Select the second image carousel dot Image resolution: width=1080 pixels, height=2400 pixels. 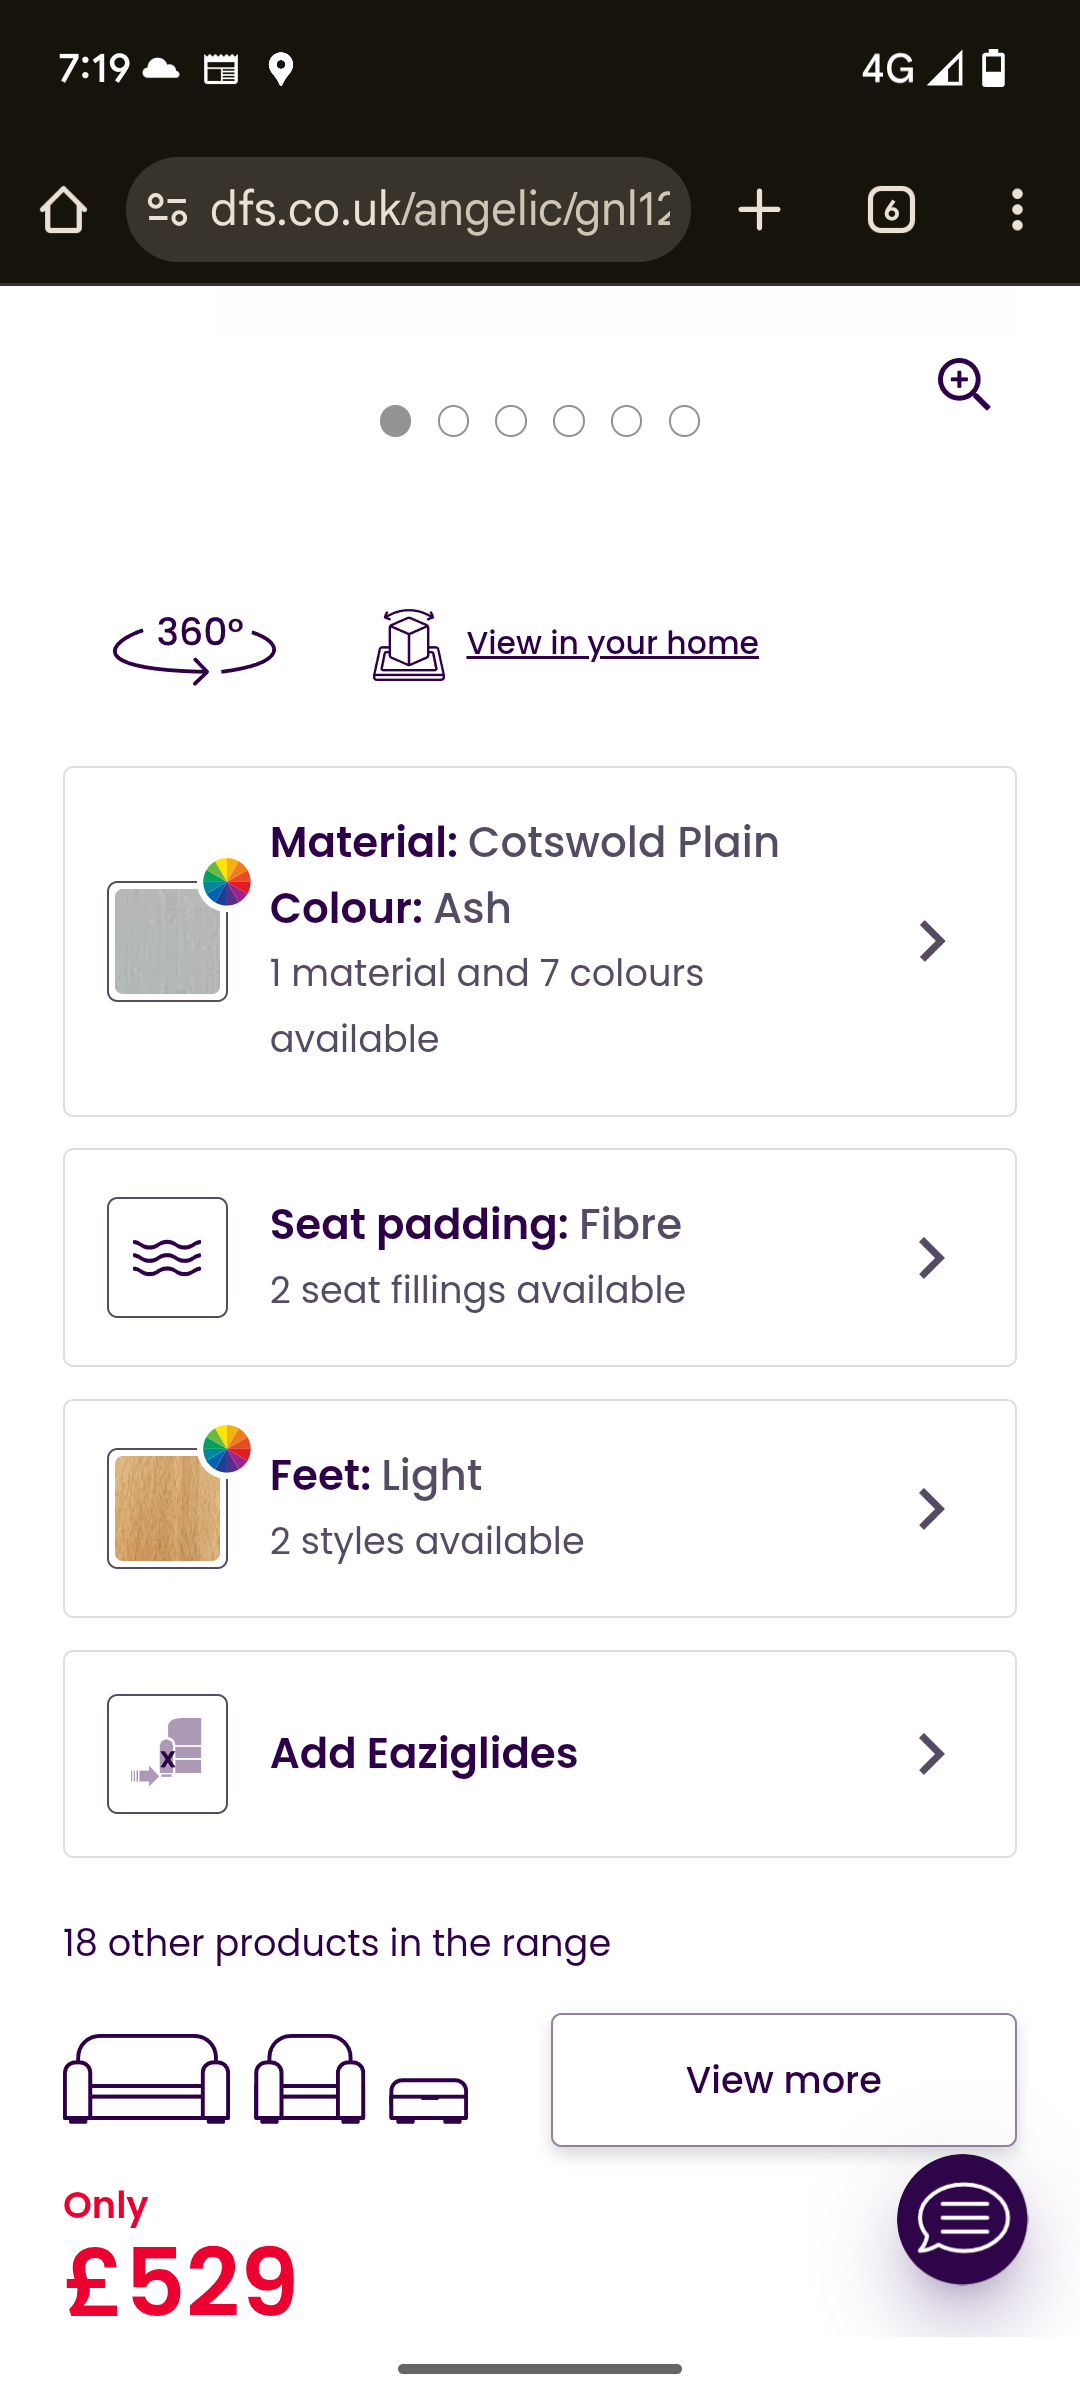click(x=453, y=421)
